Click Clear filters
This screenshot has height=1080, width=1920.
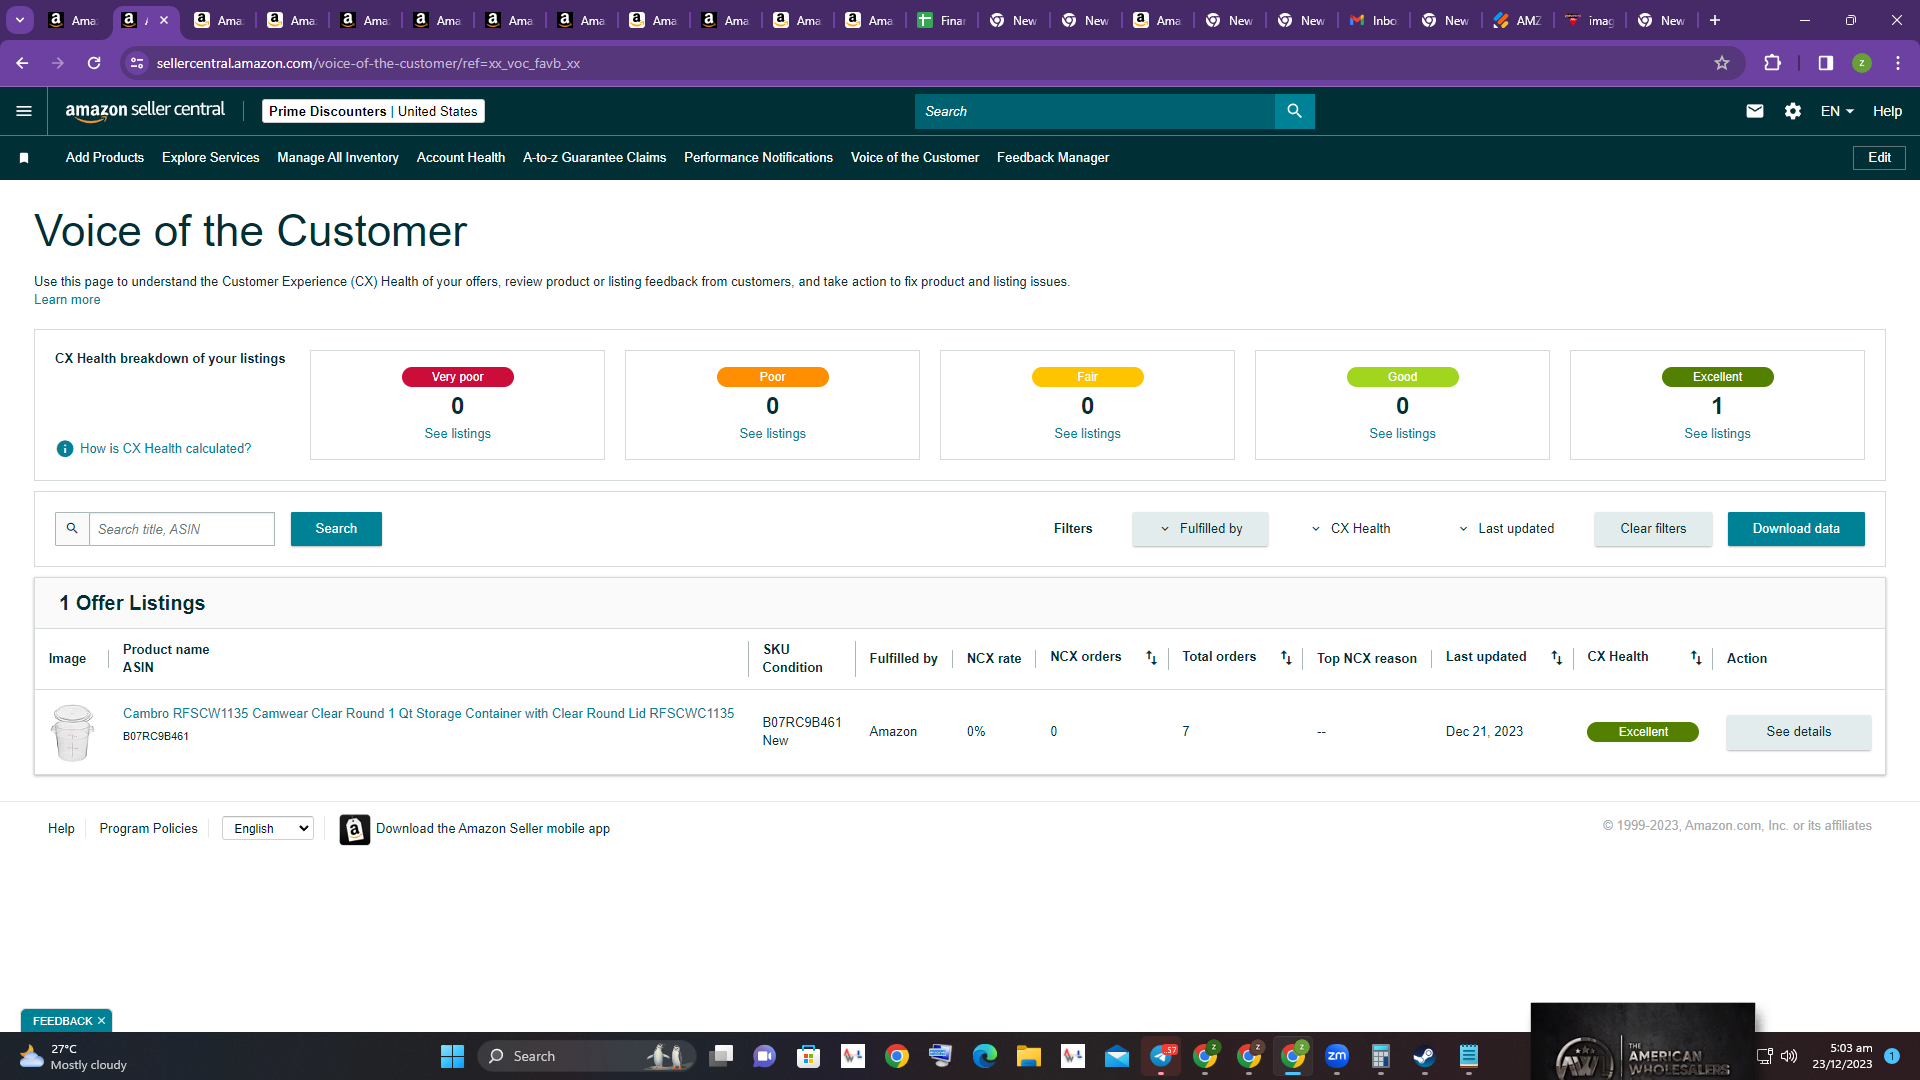click(x=1653, y=529)
